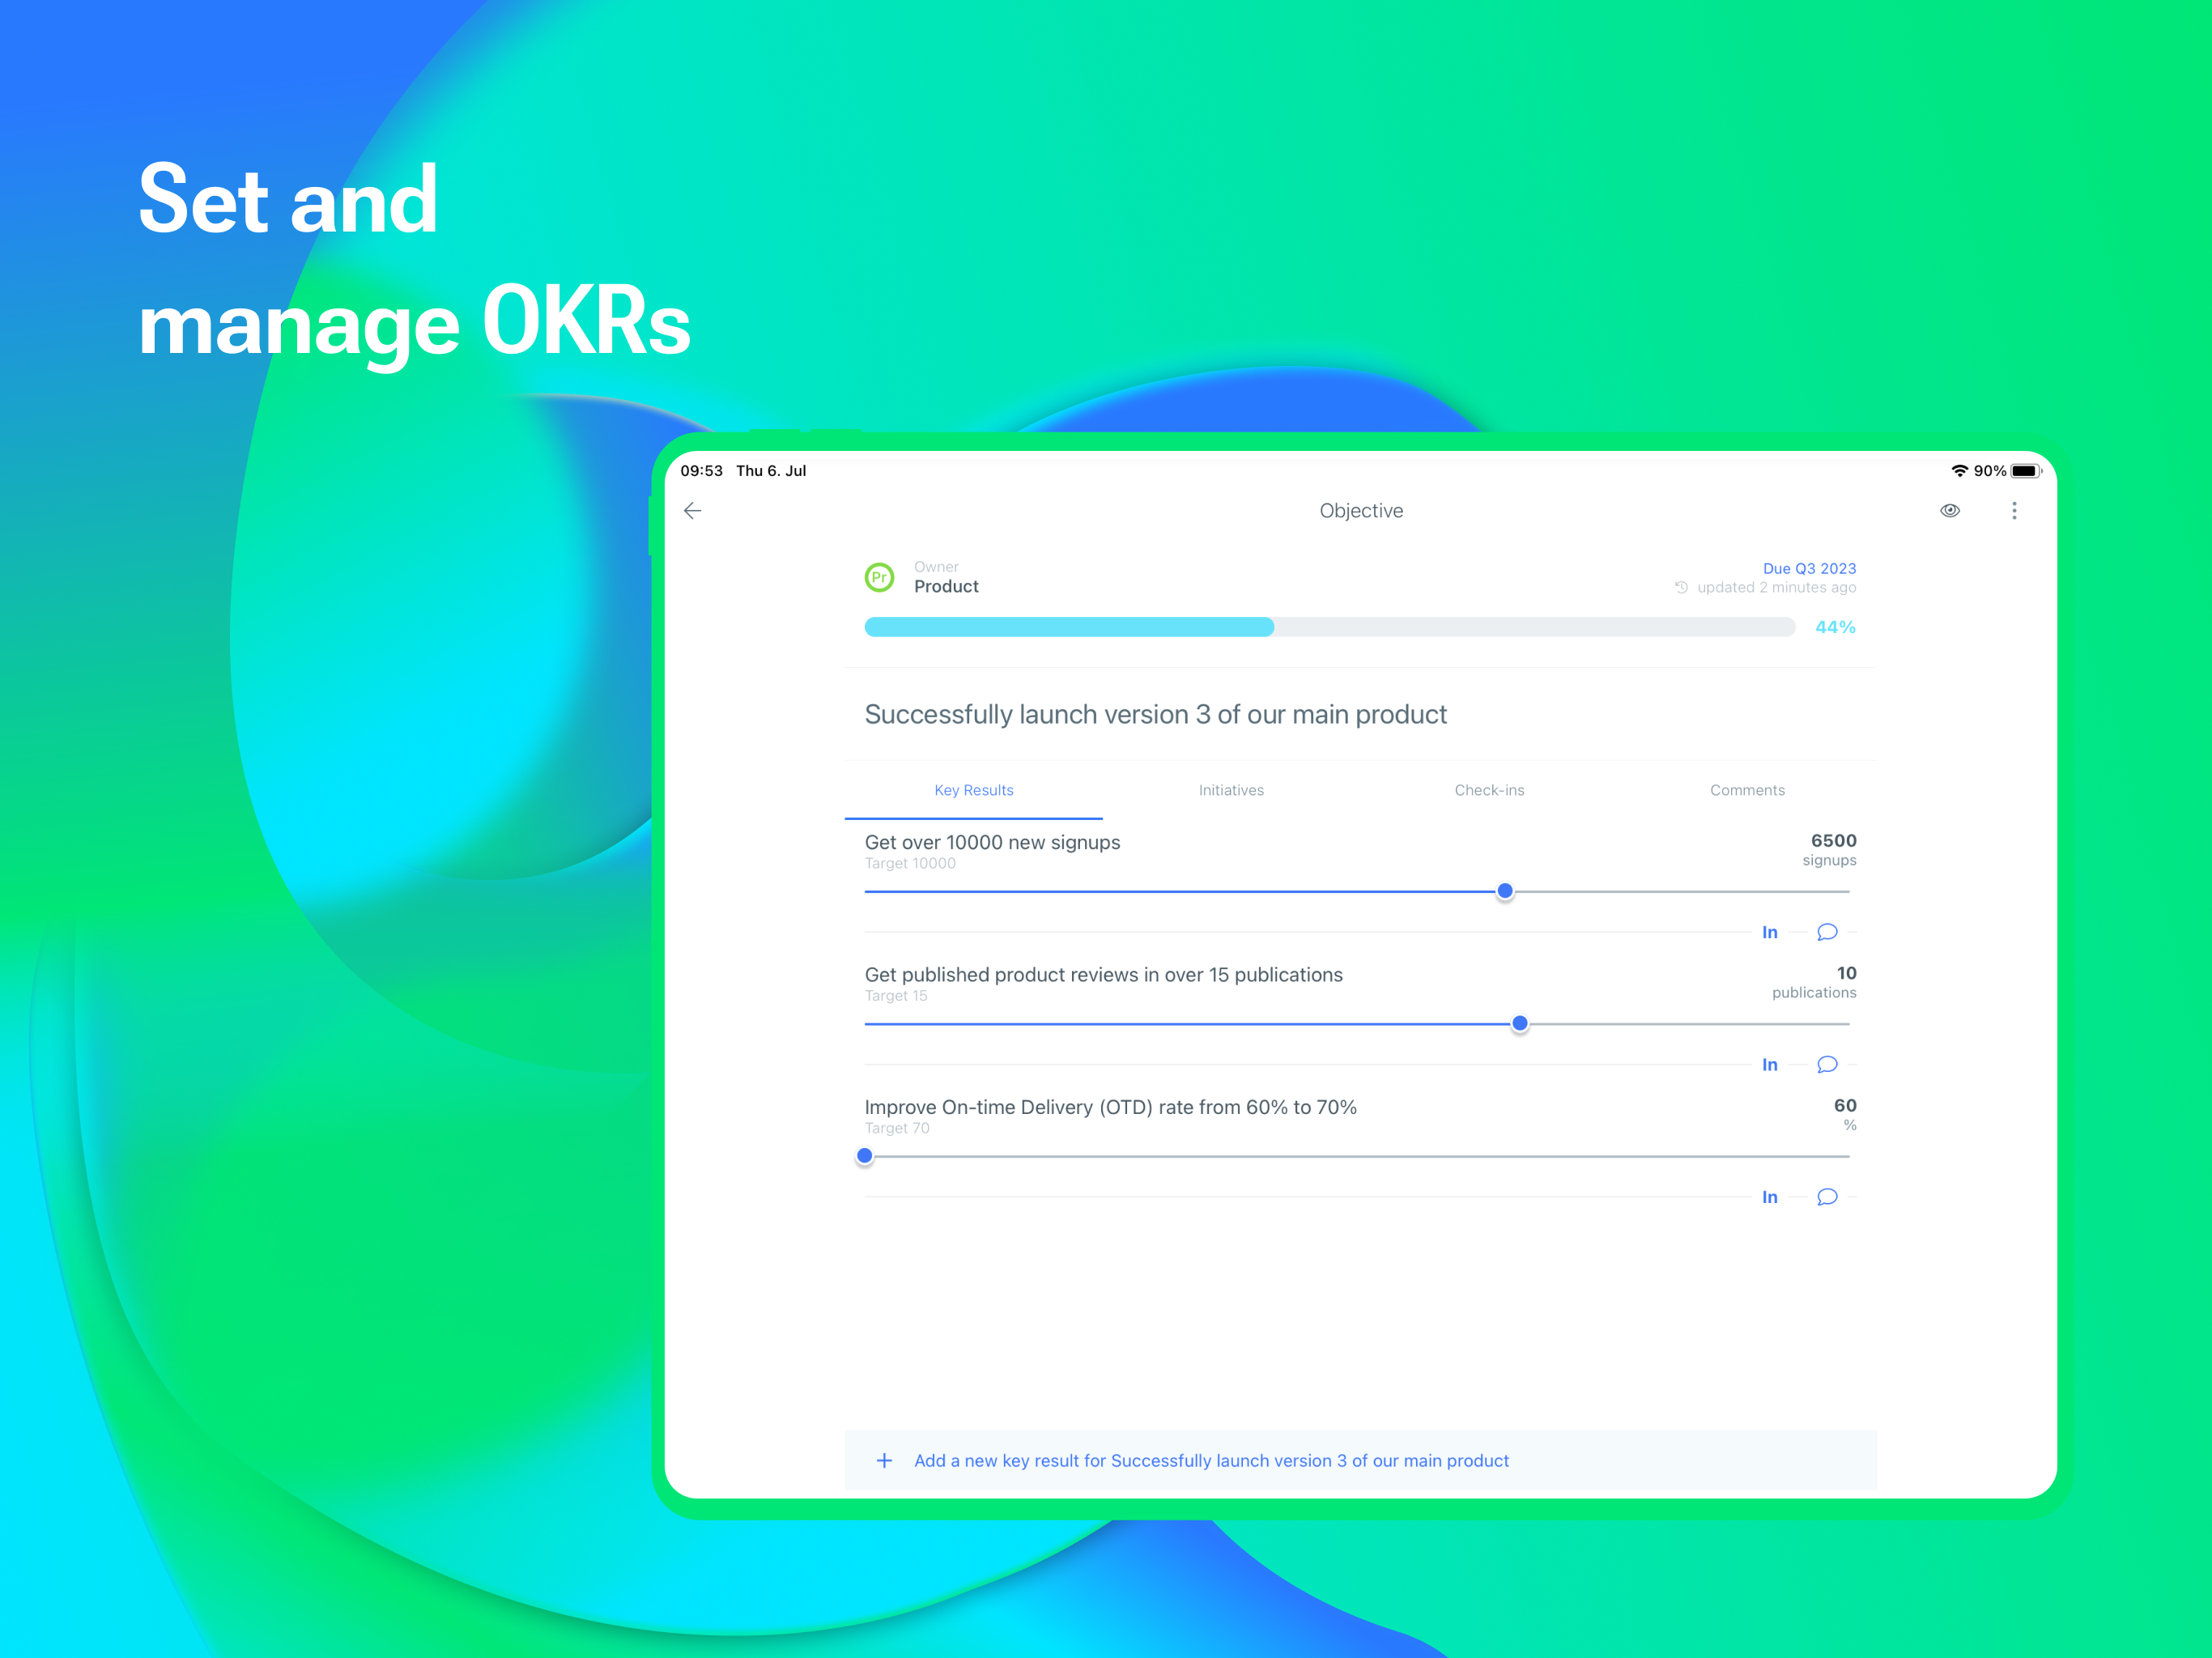Click 'Target 10000' label
Viewport: 2212px width, 1658px height.
pyautogui.click(x=910, y=863)
